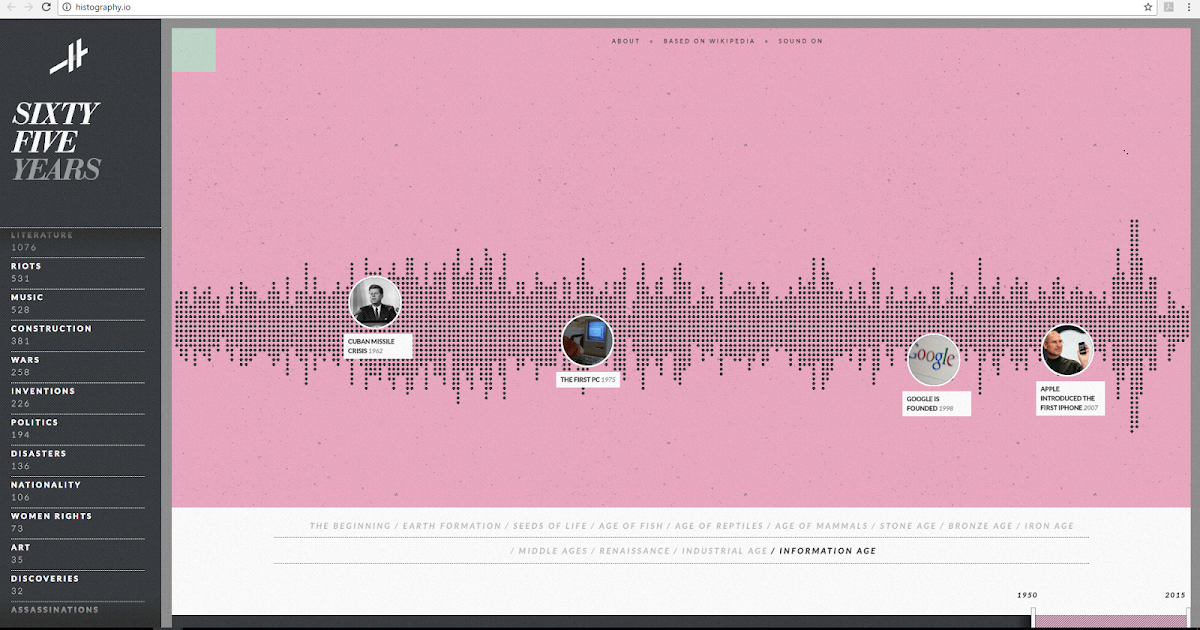Click the green square marker top left
Viewport: 1200px width, 630px height.
point(195,49)
